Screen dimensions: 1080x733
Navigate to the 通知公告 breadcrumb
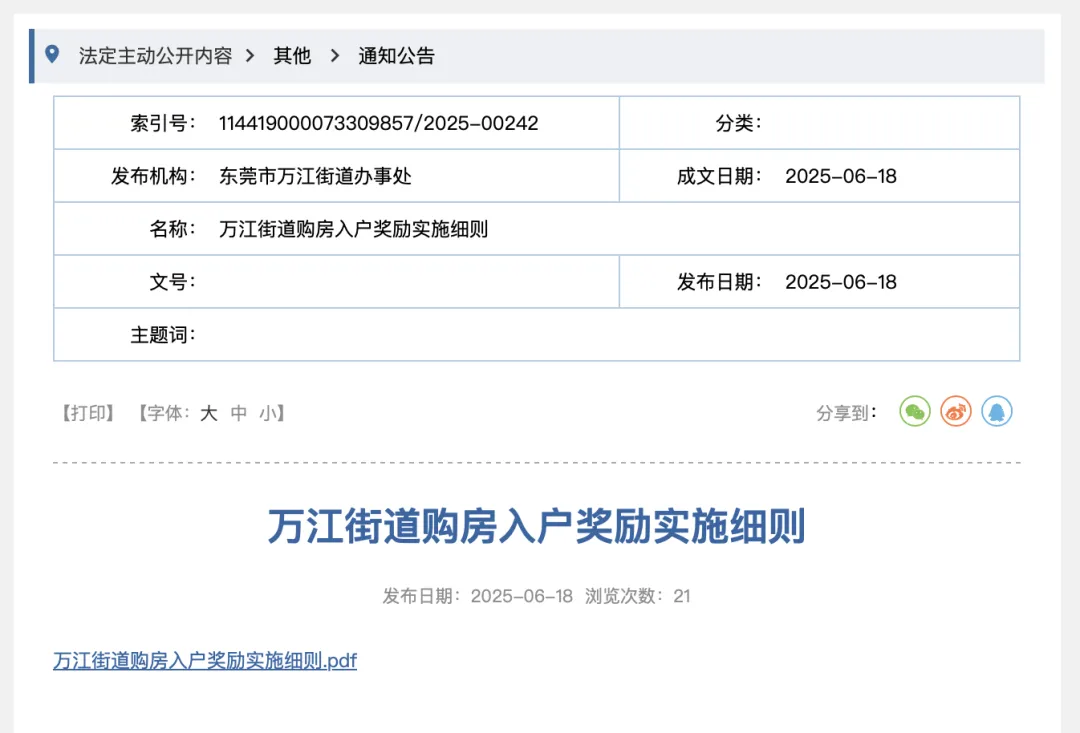click(x=397, y=56)
